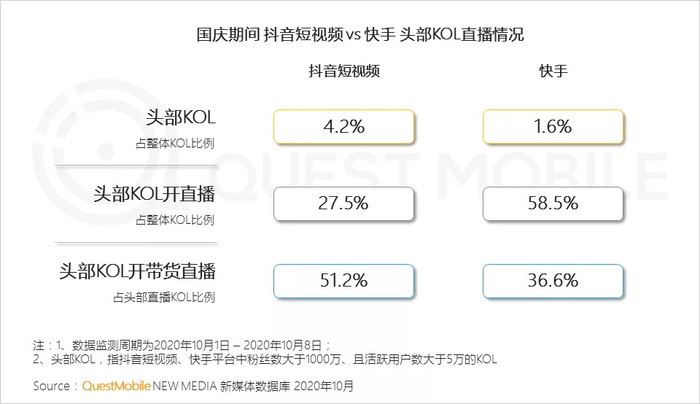Select the 27.5% live streaming box

[344, 204]
